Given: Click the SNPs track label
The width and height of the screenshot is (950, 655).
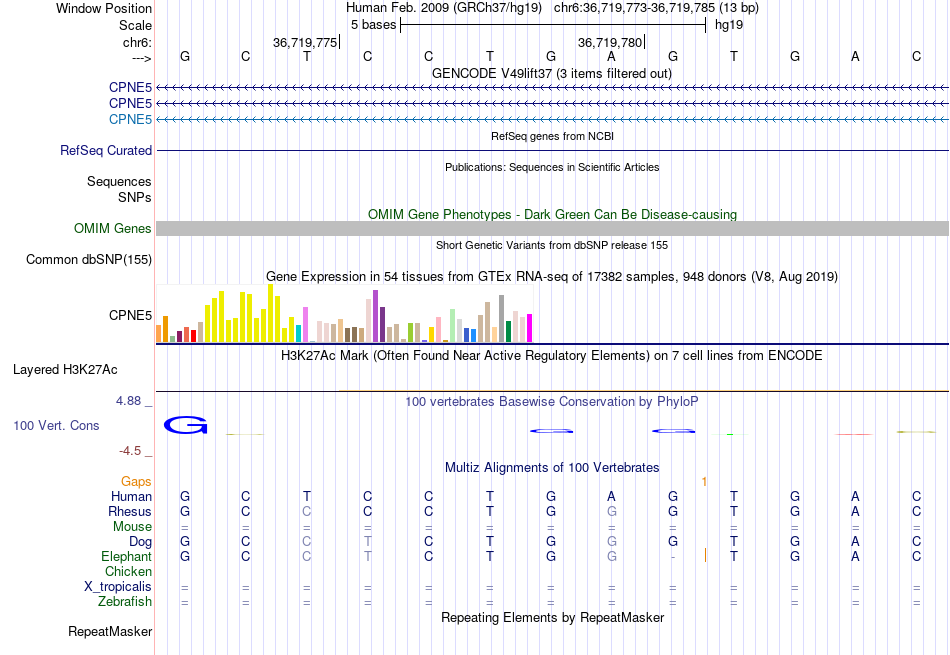Looking at the screenshot, I should [x=135, y=197].
